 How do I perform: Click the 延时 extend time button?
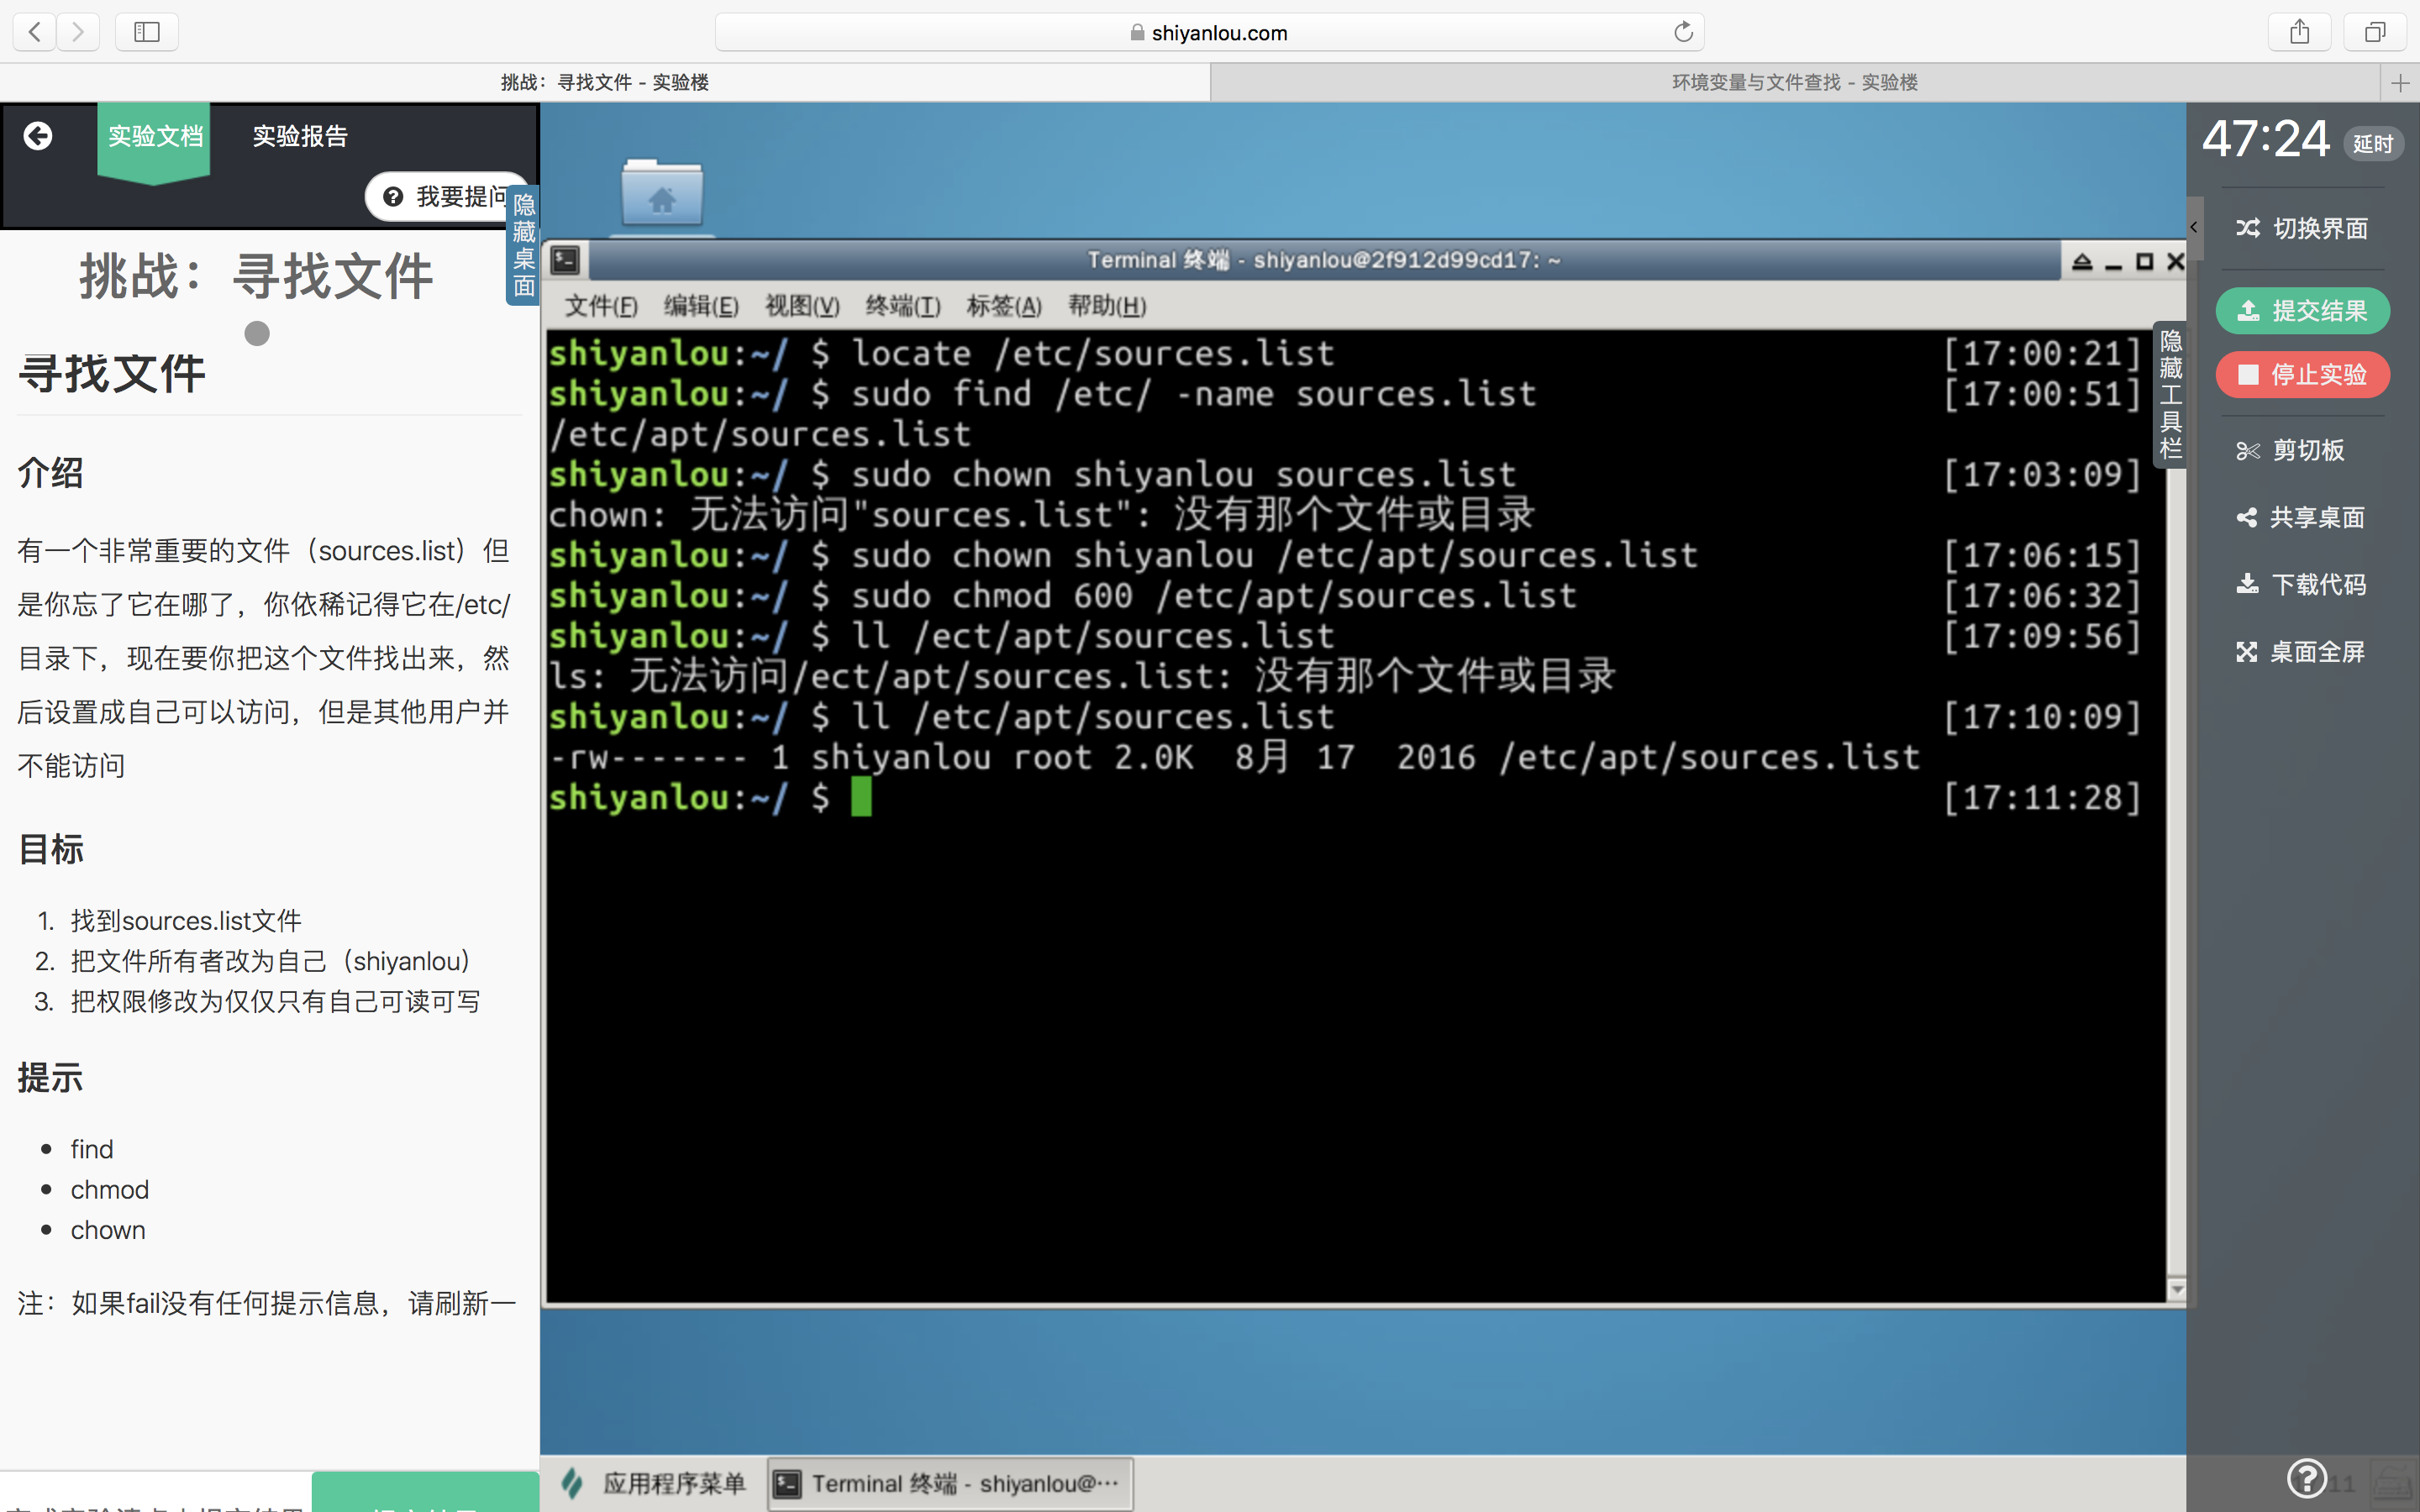2372,144
